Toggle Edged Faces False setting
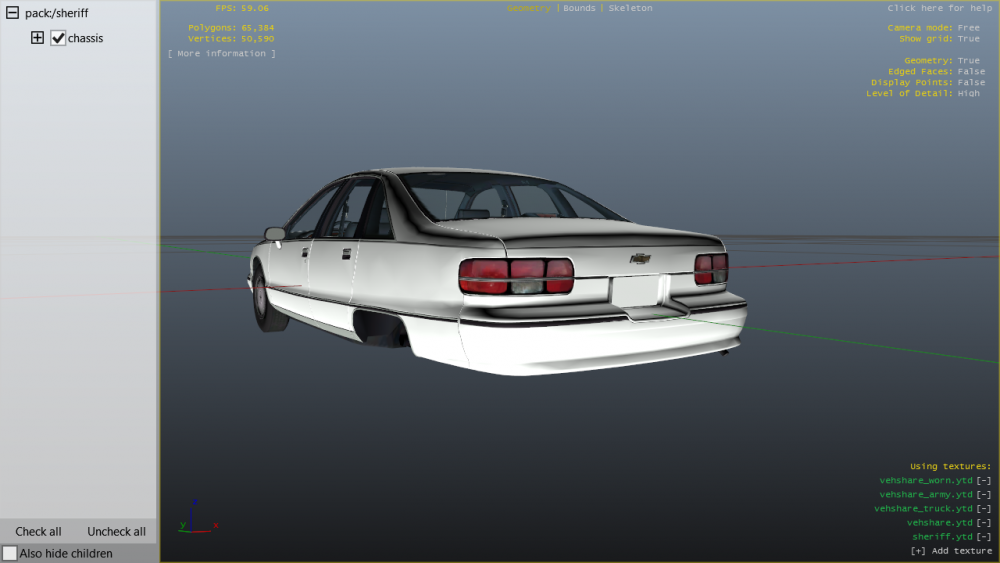The width and height of the screenshot is (1000, 563). [936, 71]
